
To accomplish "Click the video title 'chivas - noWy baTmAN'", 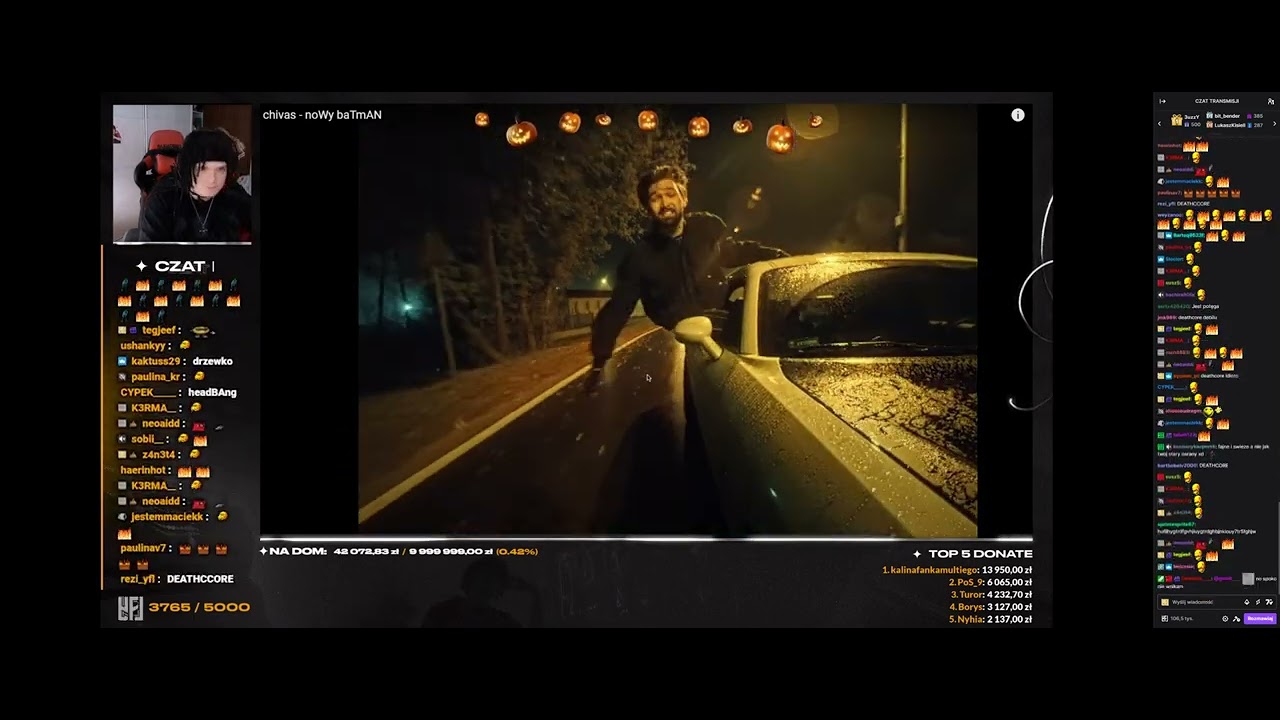I will tap(322, 115).
